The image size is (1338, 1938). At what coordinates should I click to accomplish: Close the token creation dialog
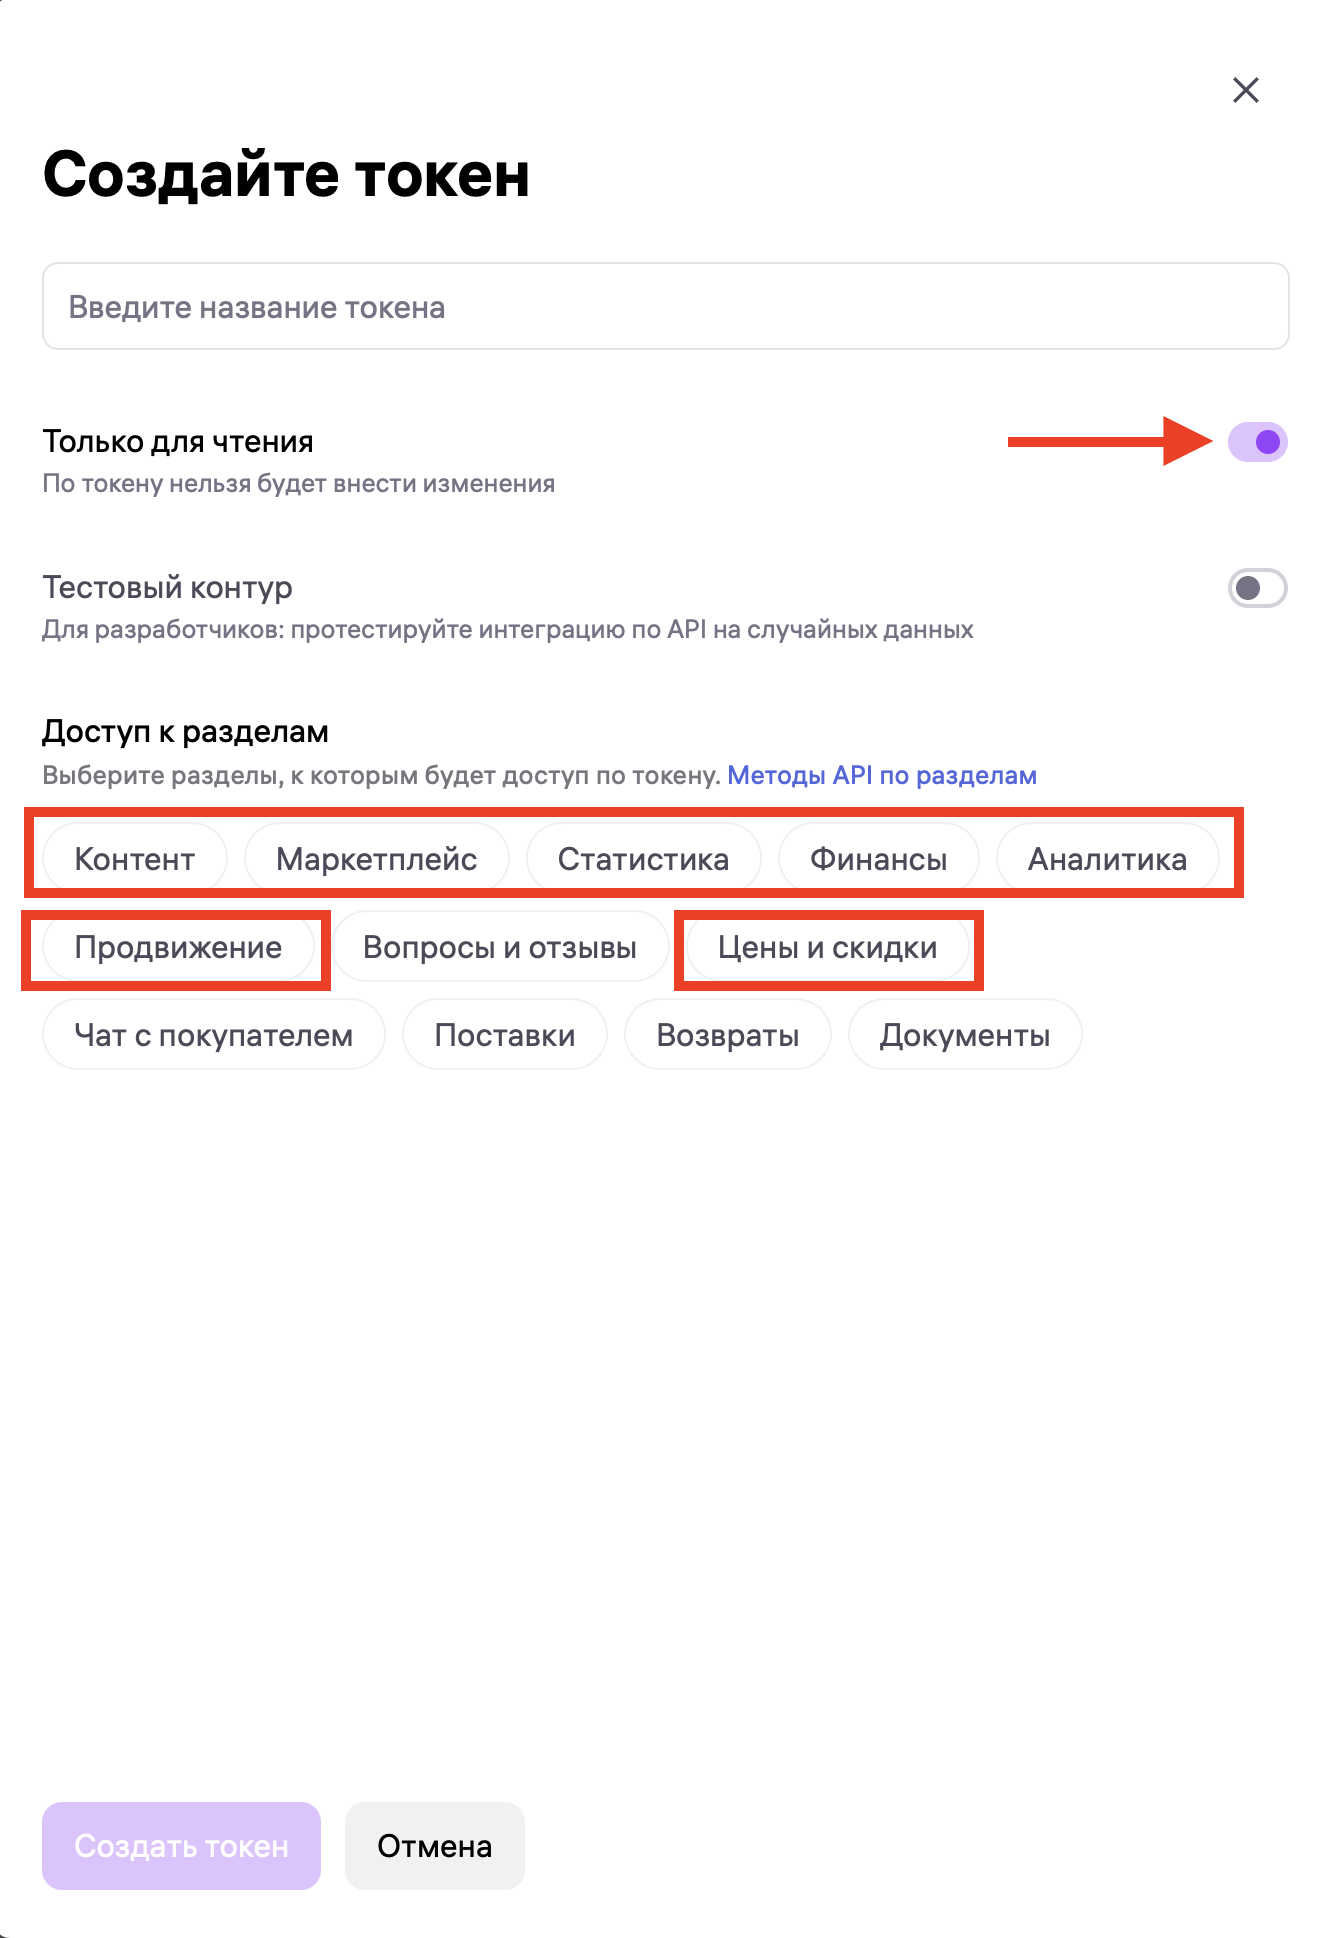coord(1245,90)
